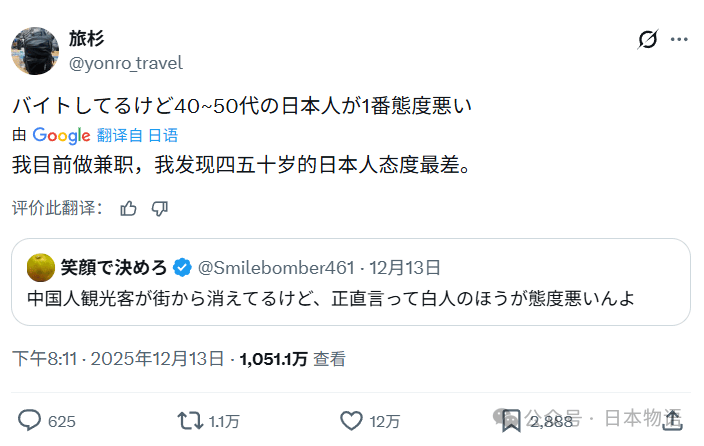The width and height of the screenshot is (704, 446).
Task: Repost this tweet using retweet icon
Action: pos(188,420)
